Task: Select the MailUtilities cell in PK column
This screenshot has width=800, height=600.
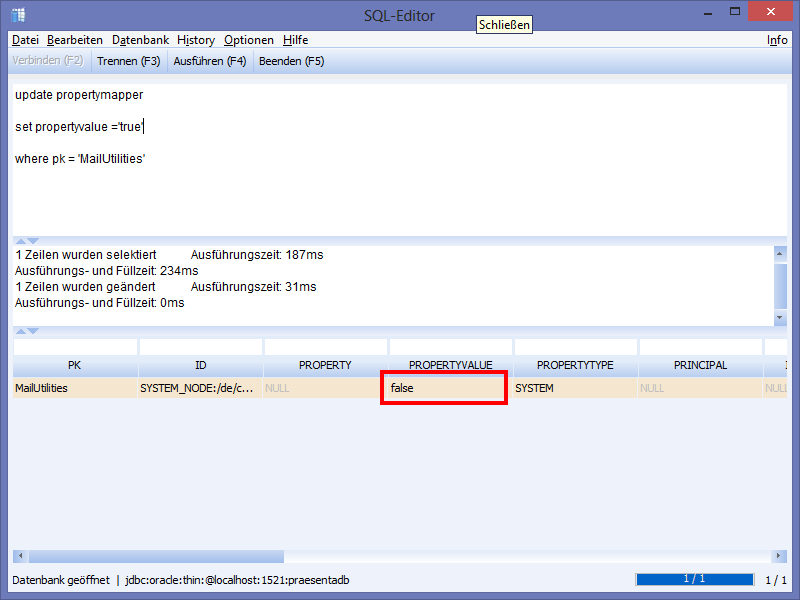Action: (x=74, y=388)
